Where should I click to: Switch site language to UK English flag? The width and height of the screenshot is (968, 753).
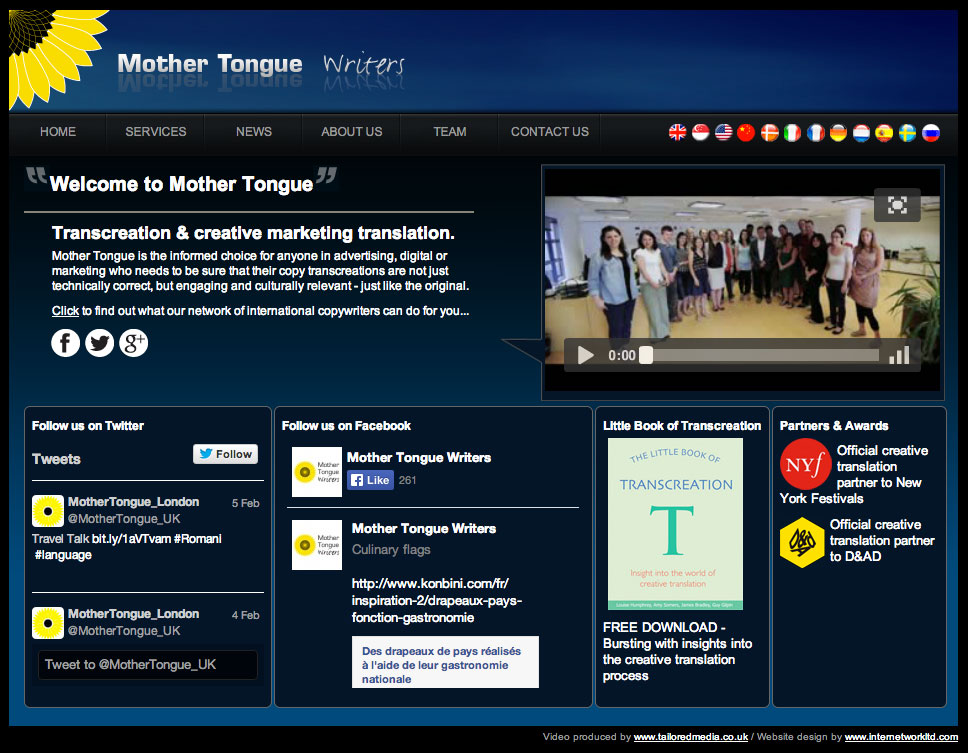tap(677, 132)
